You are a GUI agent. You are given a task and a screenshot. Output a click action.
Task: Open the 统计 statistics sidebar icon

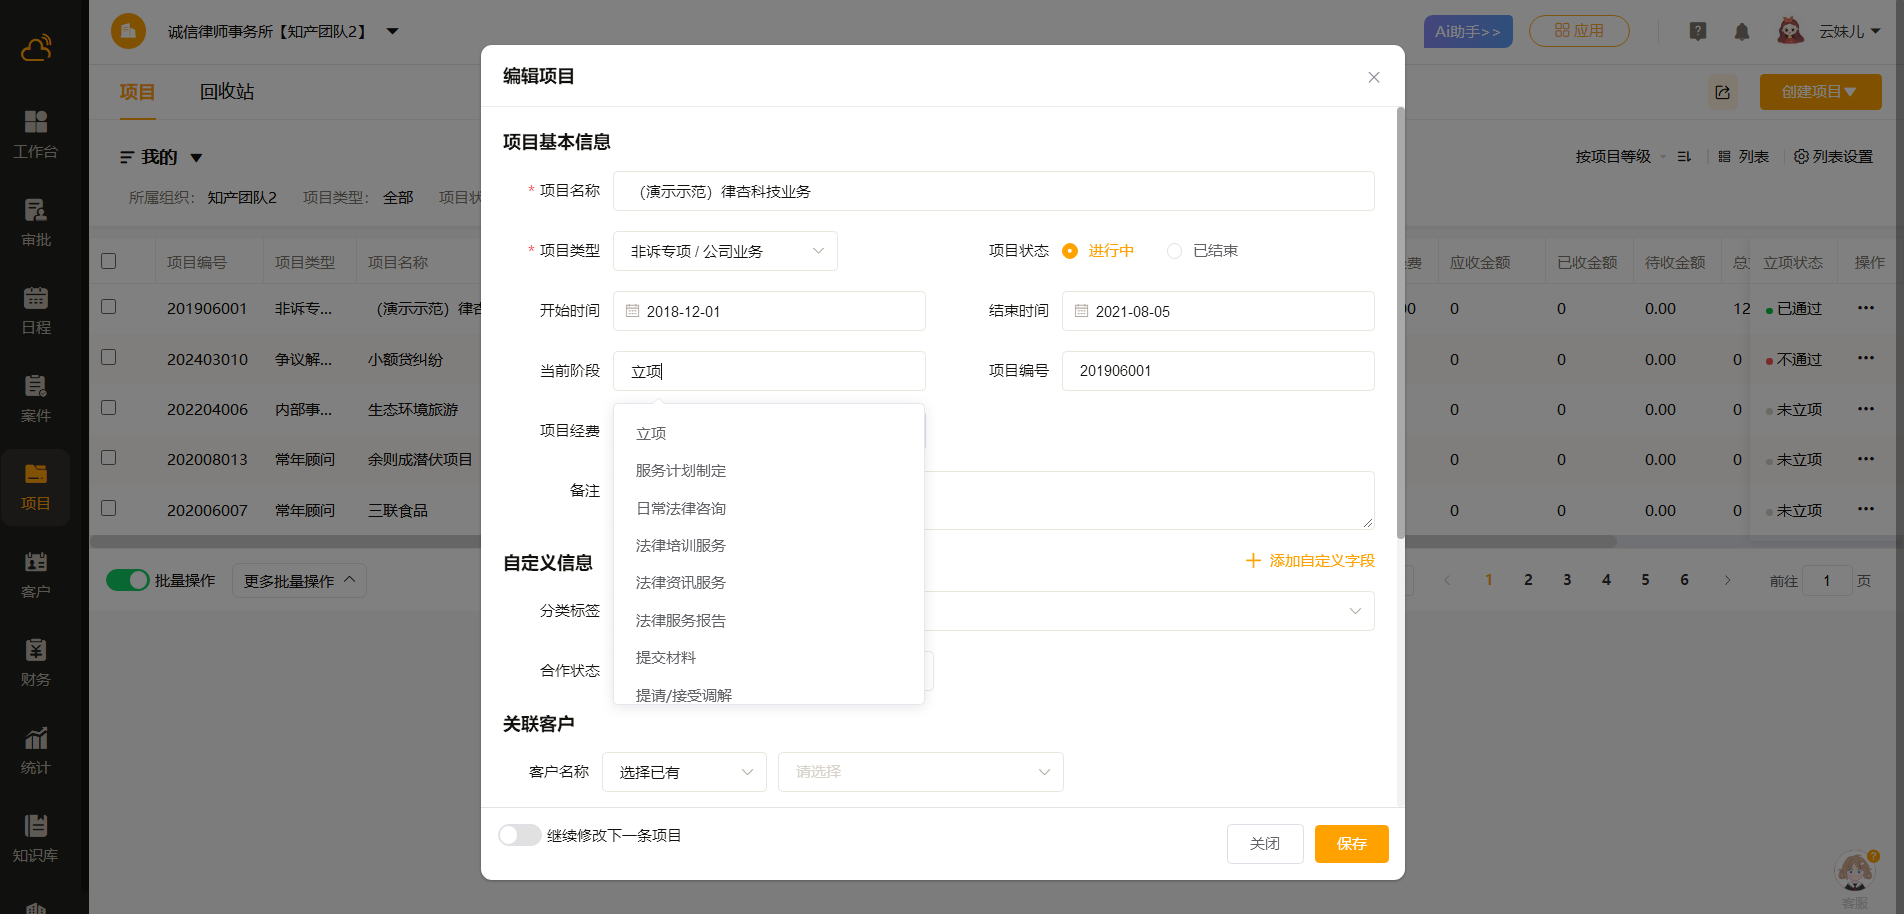tap(35, 750)
